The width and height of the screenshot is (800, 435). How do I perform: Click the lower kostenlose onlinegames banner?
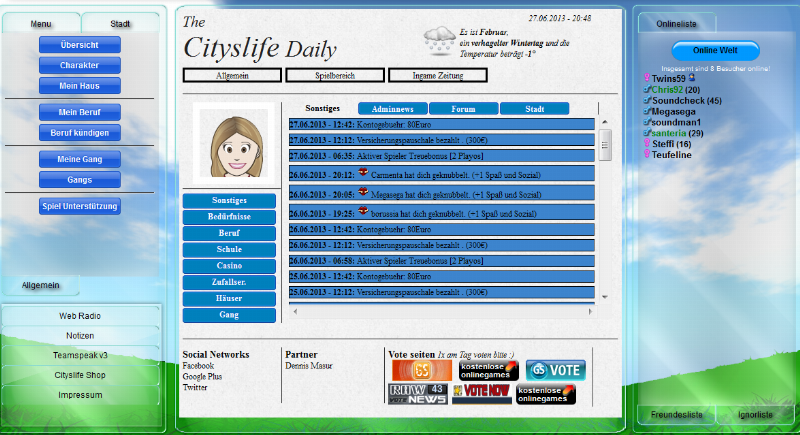pos(545,394)
